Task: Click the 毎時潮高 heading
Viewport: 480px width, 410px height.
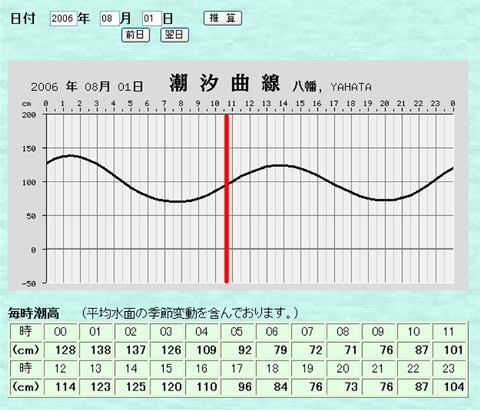Action: [34, 313]
